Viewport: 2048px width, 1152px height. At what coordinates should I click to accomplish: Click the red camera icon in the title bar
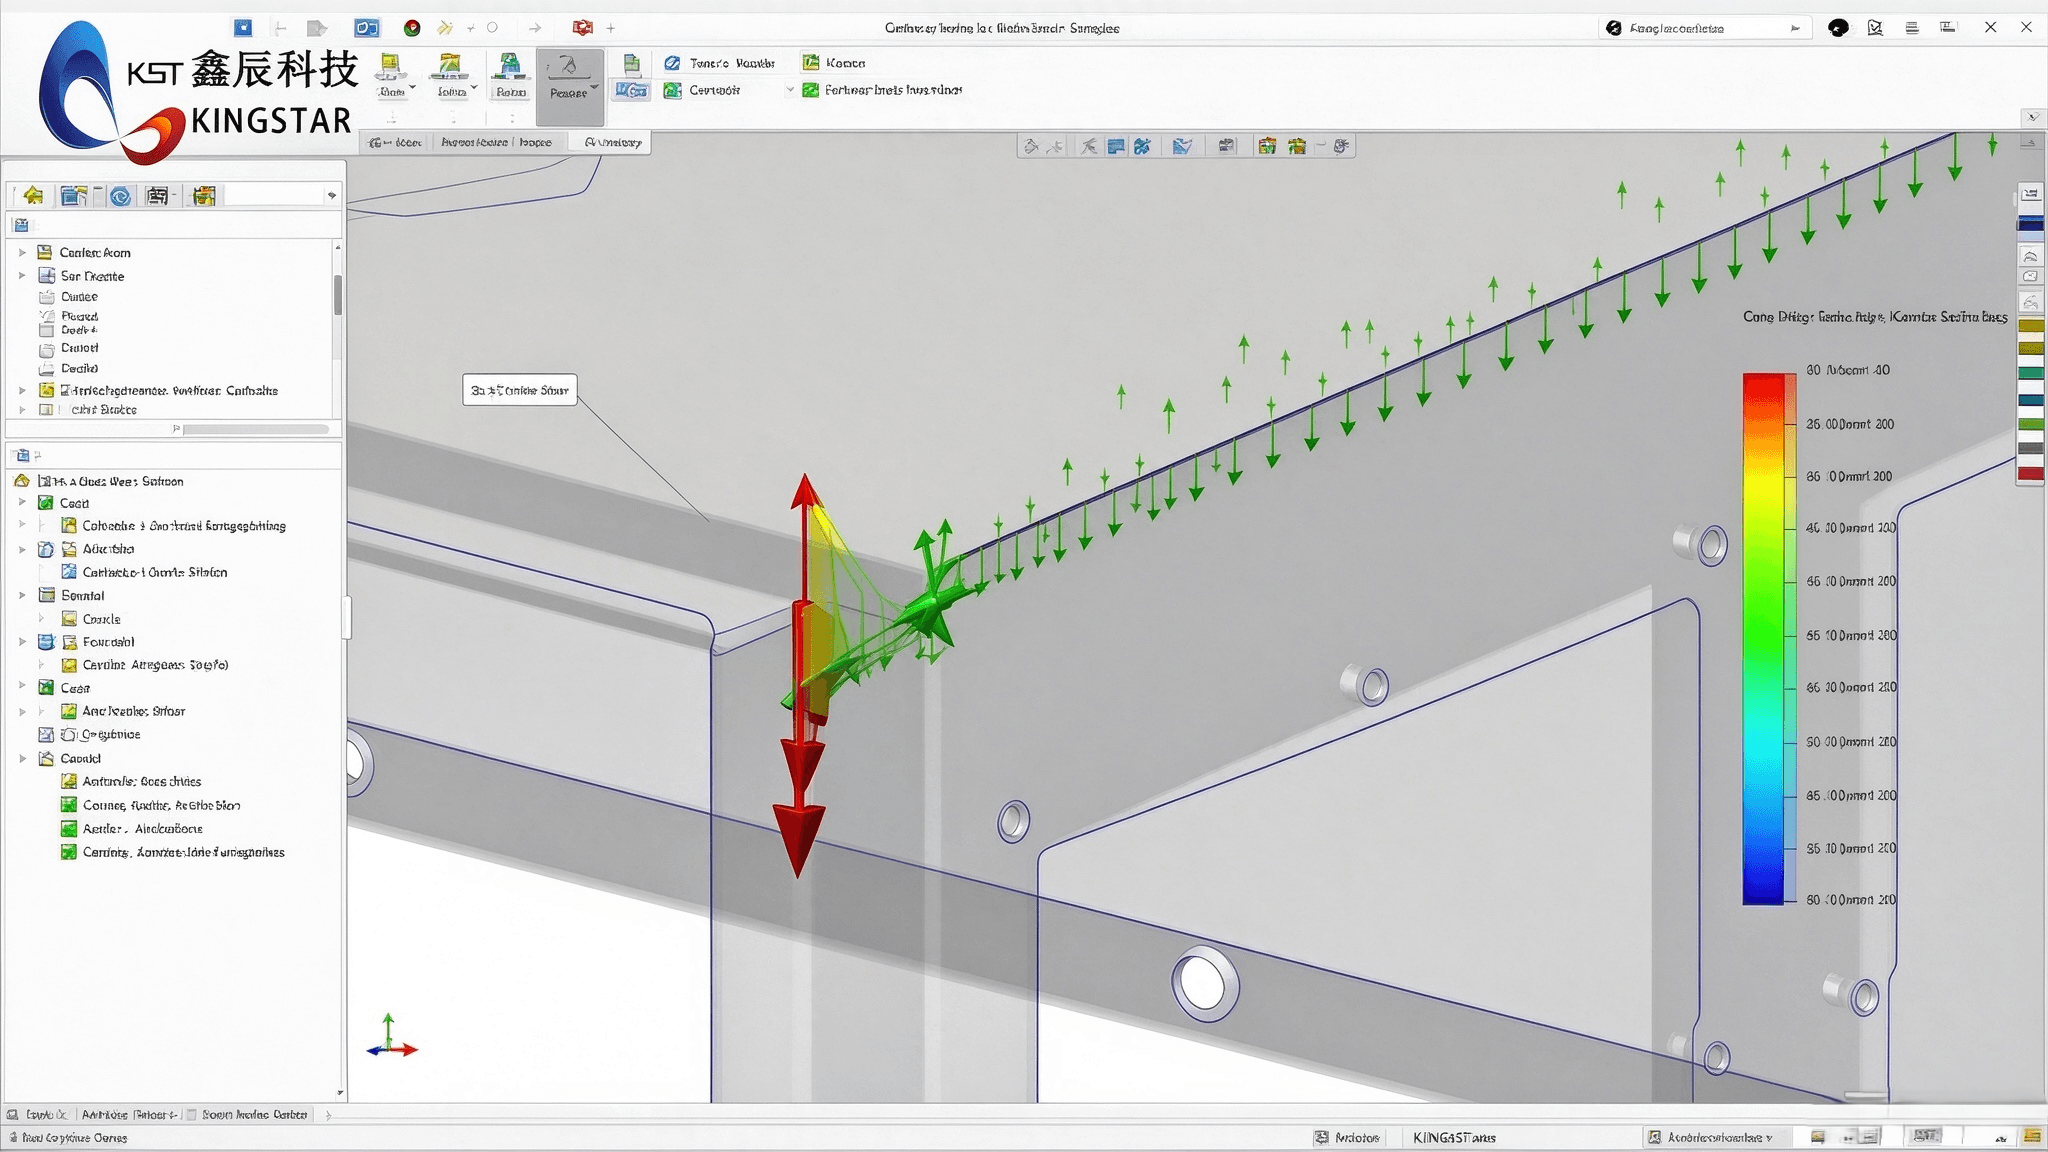point(583,28)
